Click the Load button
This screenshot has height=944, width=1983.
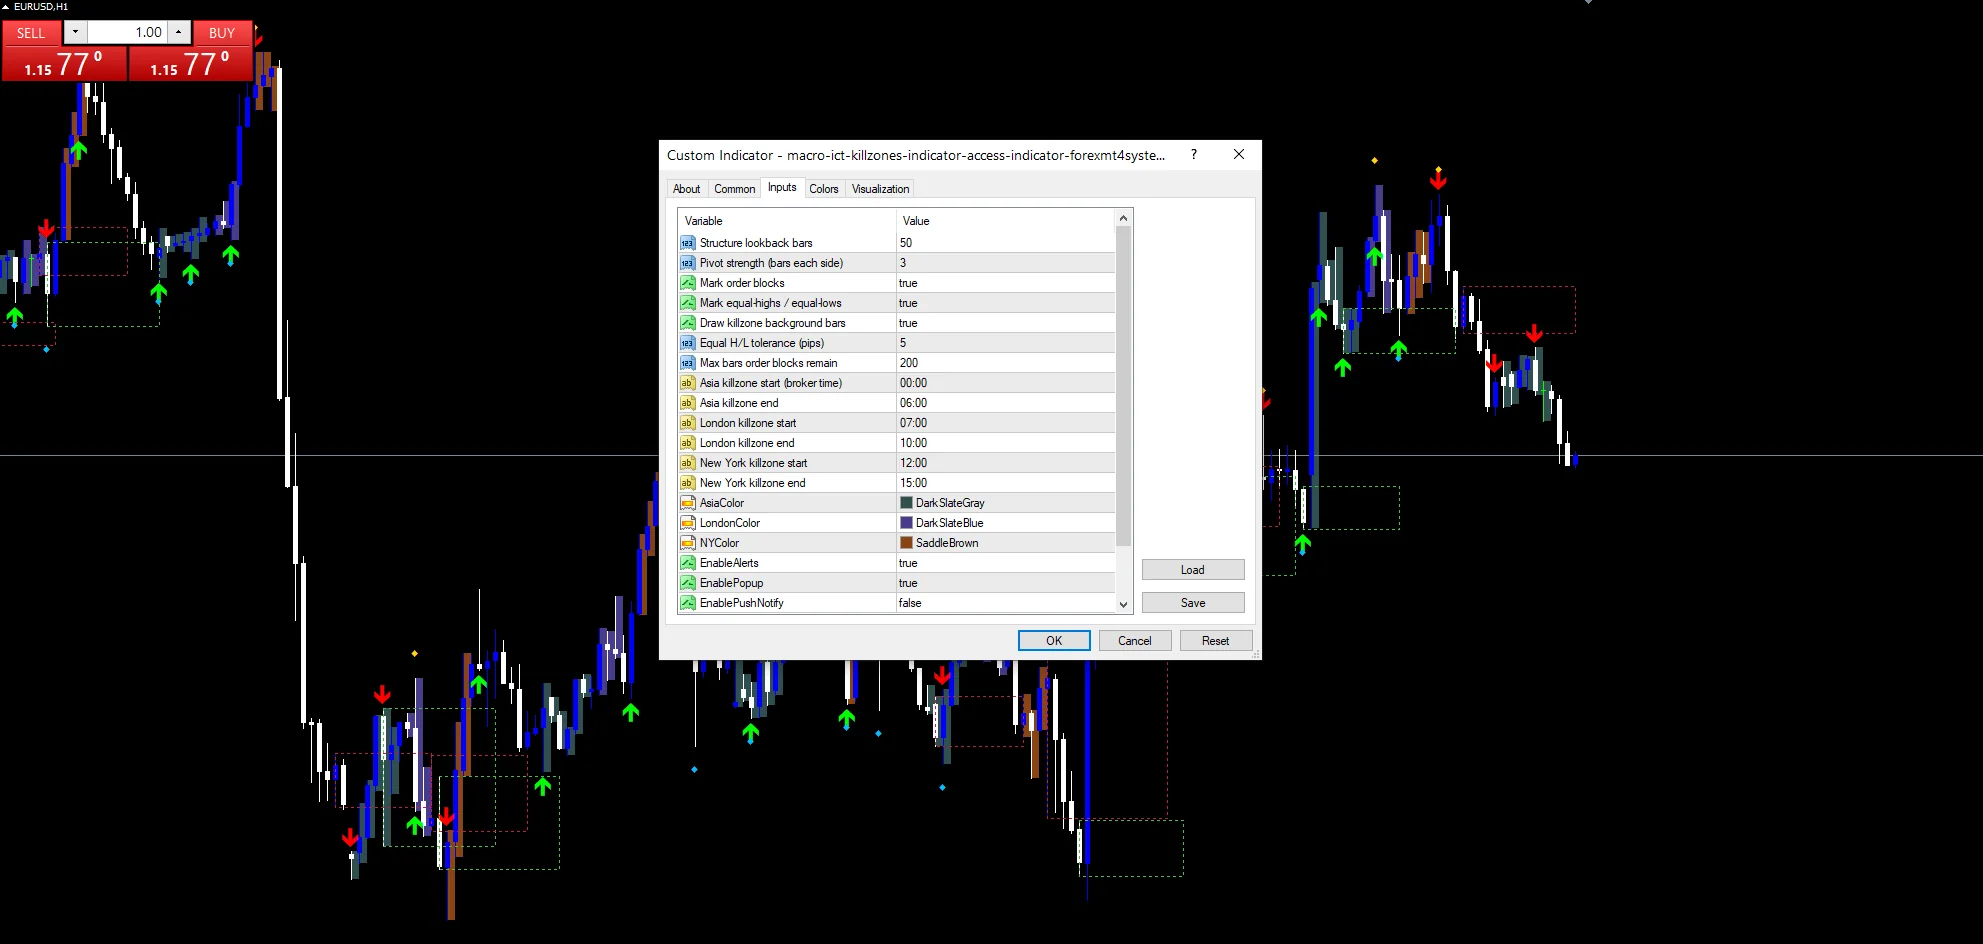(1193, 570)
